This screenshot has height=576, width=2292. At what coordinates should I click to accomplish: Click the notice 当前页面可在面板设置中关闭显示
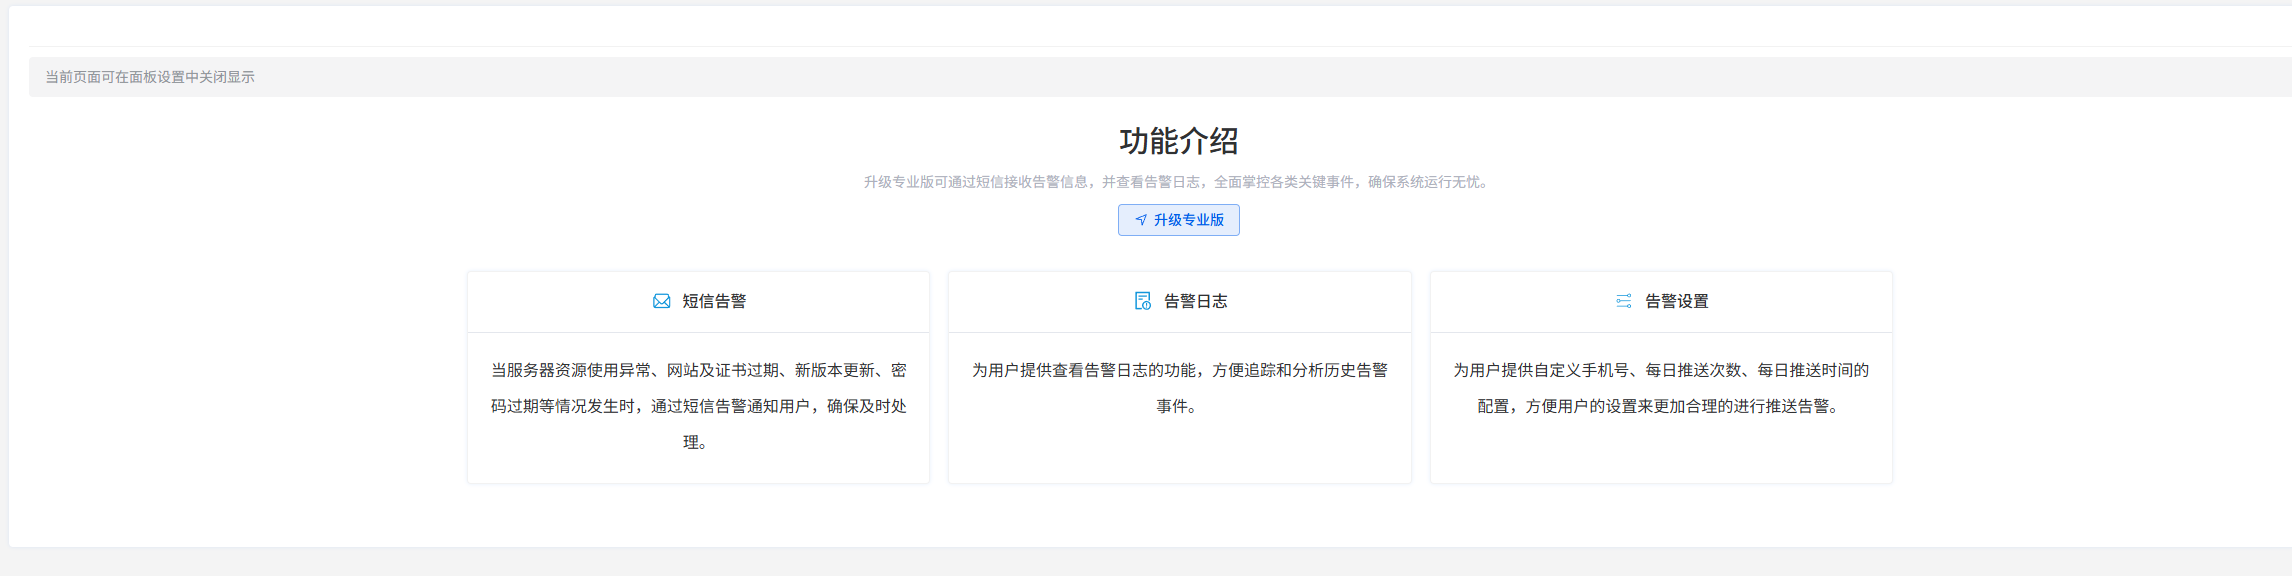[150, 77]
